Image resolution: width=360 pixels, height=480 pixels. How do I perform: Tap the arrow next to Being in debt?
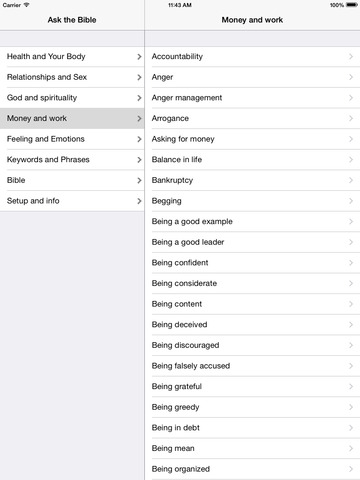point(351,428)
